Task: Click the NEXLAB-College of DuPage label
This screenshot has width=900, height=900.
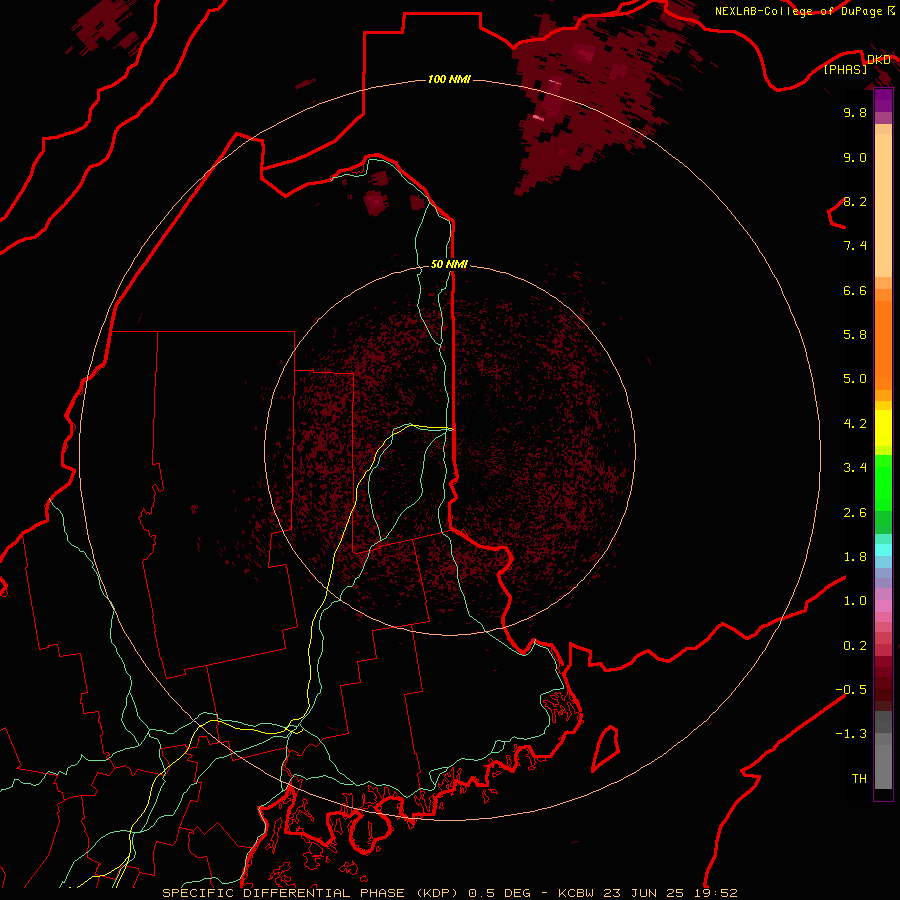Action: tap(799, 11)
